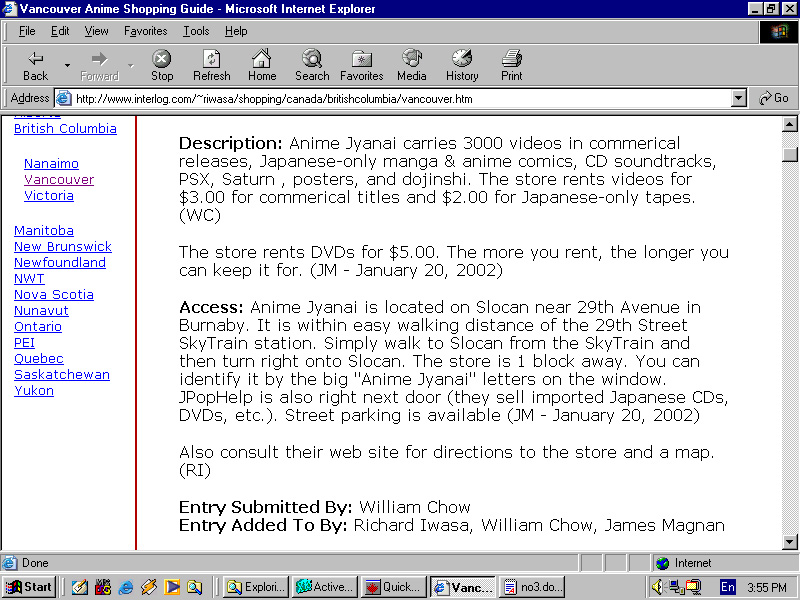The image size is (800, 600).
Task: Go to the Nunavut link
Action: [x=41, y=310]
